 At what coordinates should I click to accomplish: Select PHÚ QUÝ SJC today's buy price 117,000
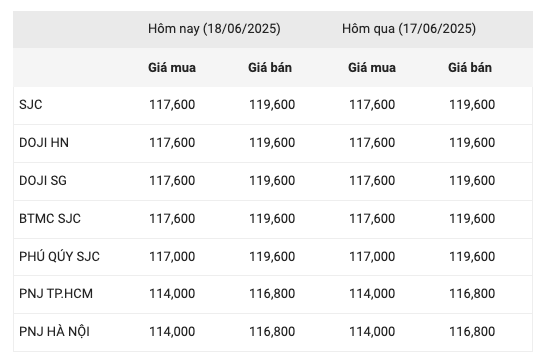(172, 257)
